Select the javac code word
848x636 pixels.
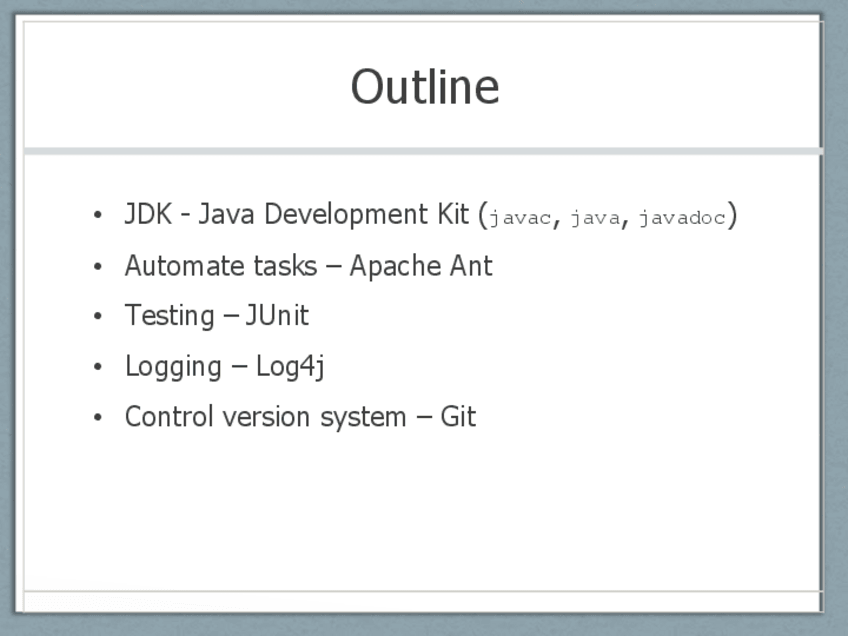pyautogui.click(x=519, y=218)
